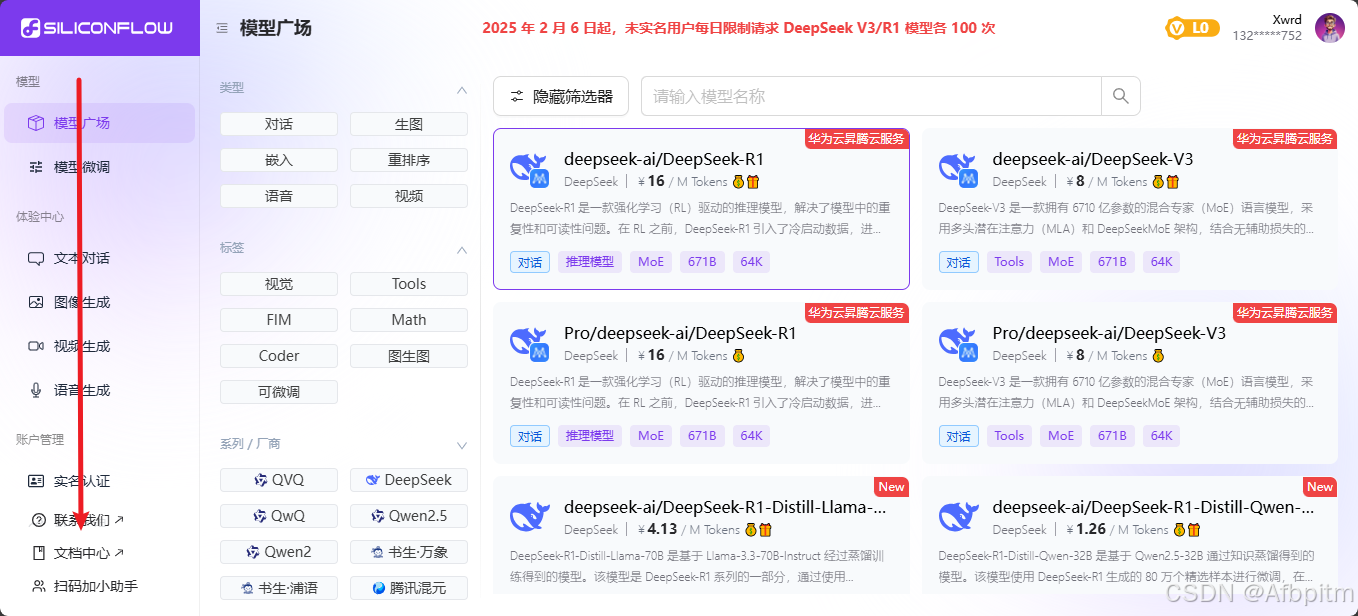Click the 语音生成 microphone icon
1358x616 pixels.
click(x=36, y=390)
